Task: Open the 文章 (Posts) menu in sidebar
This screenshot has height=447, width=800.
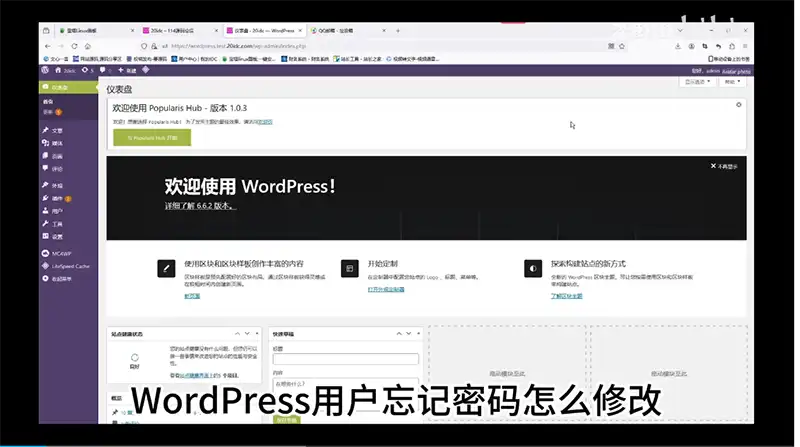Action: point(57,131)
